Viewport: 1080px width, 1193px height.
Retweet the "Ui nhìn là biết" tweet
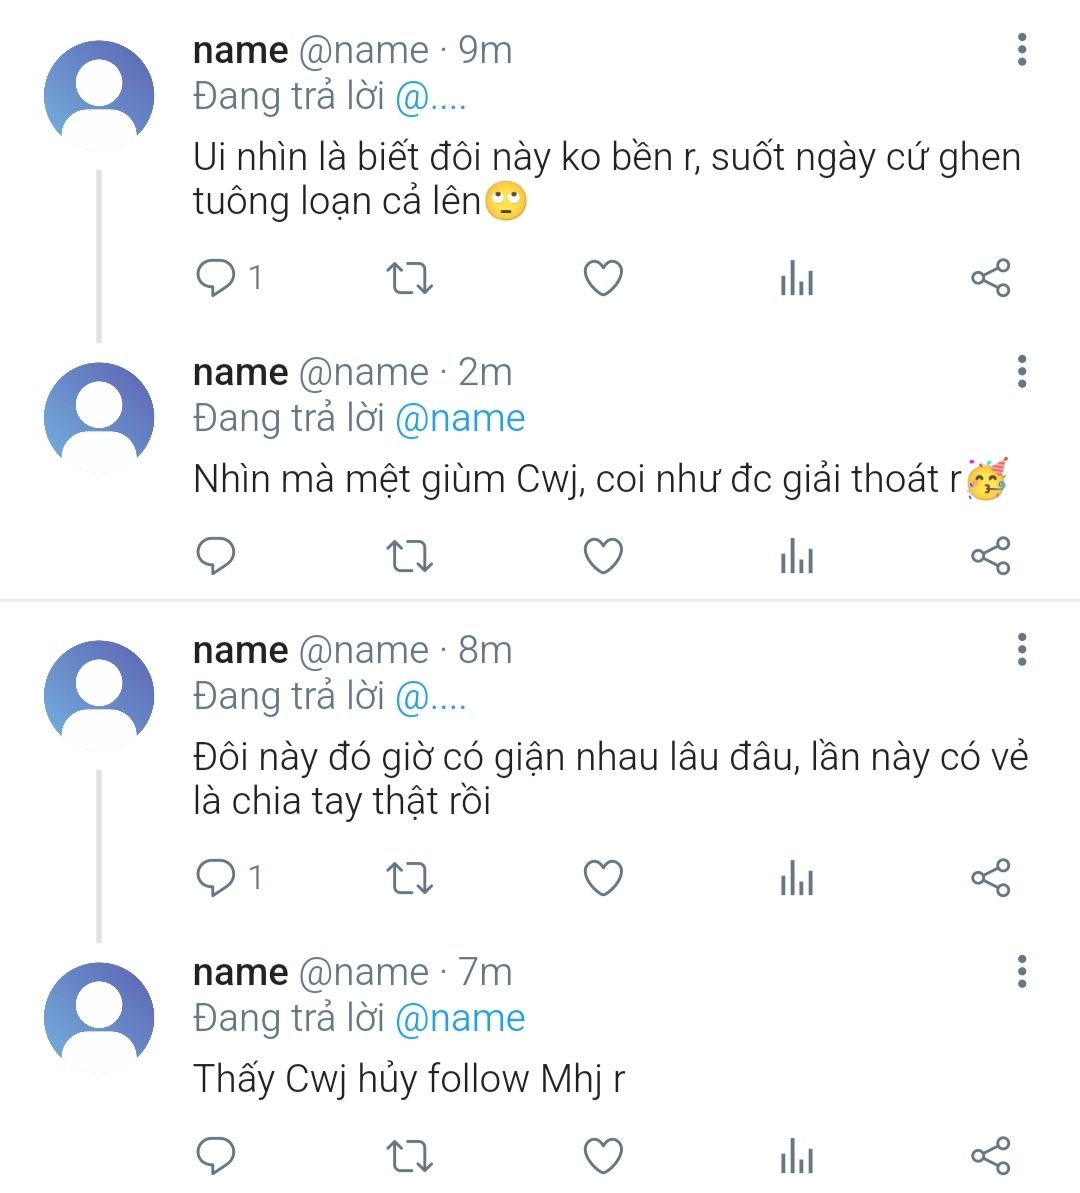coord(409,278)
